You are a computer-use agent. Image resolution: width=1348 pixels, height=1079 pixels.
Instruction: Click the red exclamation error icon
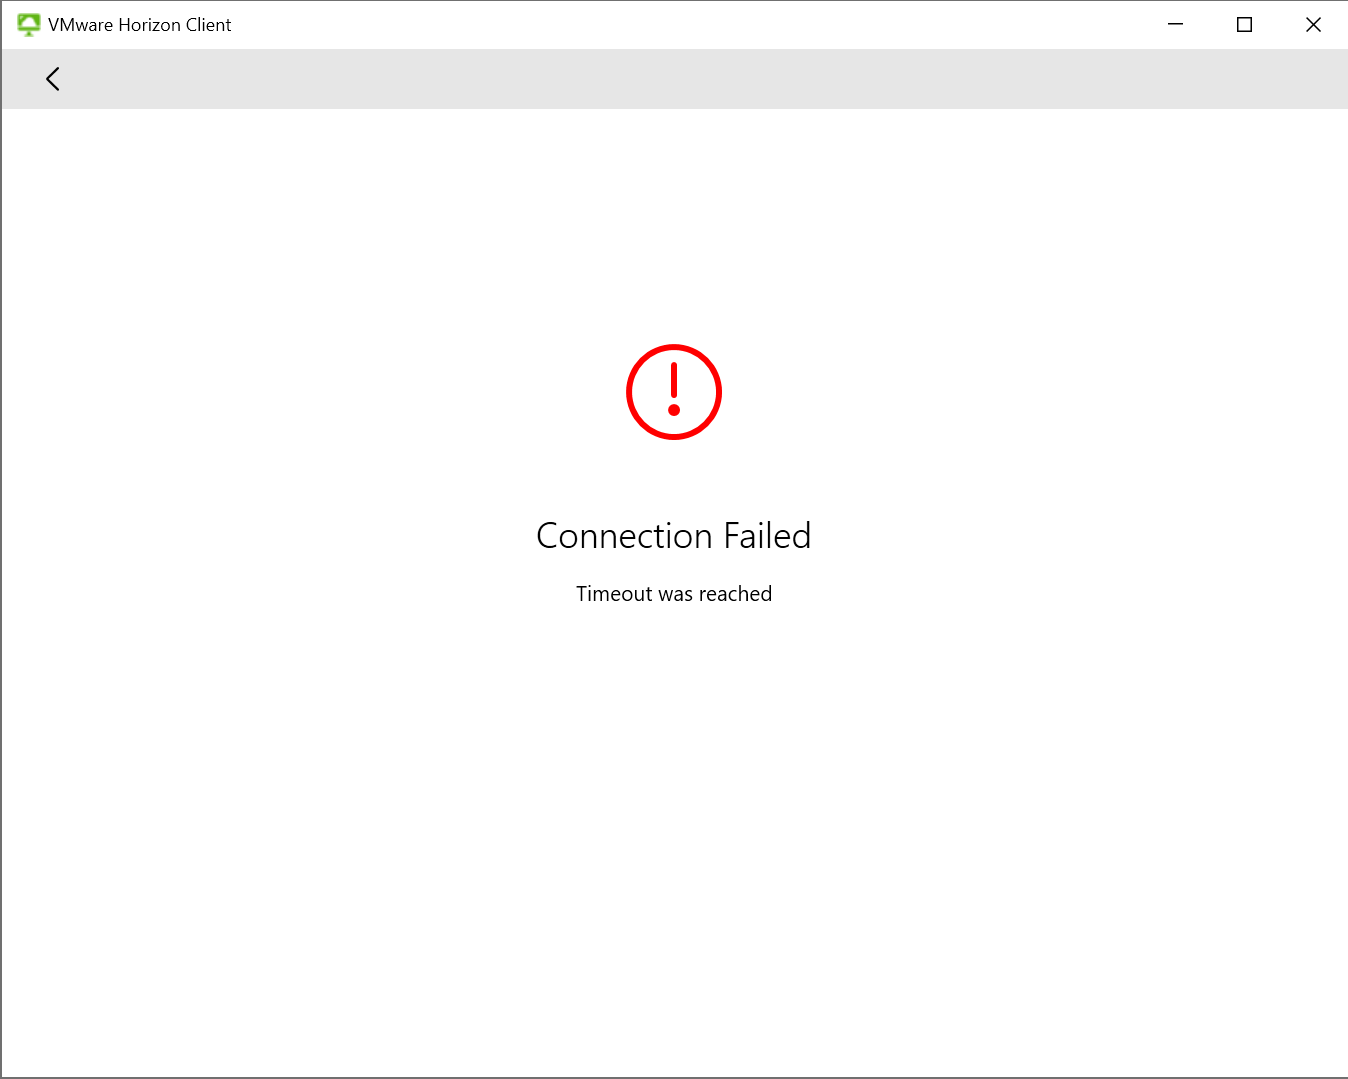click(x=674, y=391)
